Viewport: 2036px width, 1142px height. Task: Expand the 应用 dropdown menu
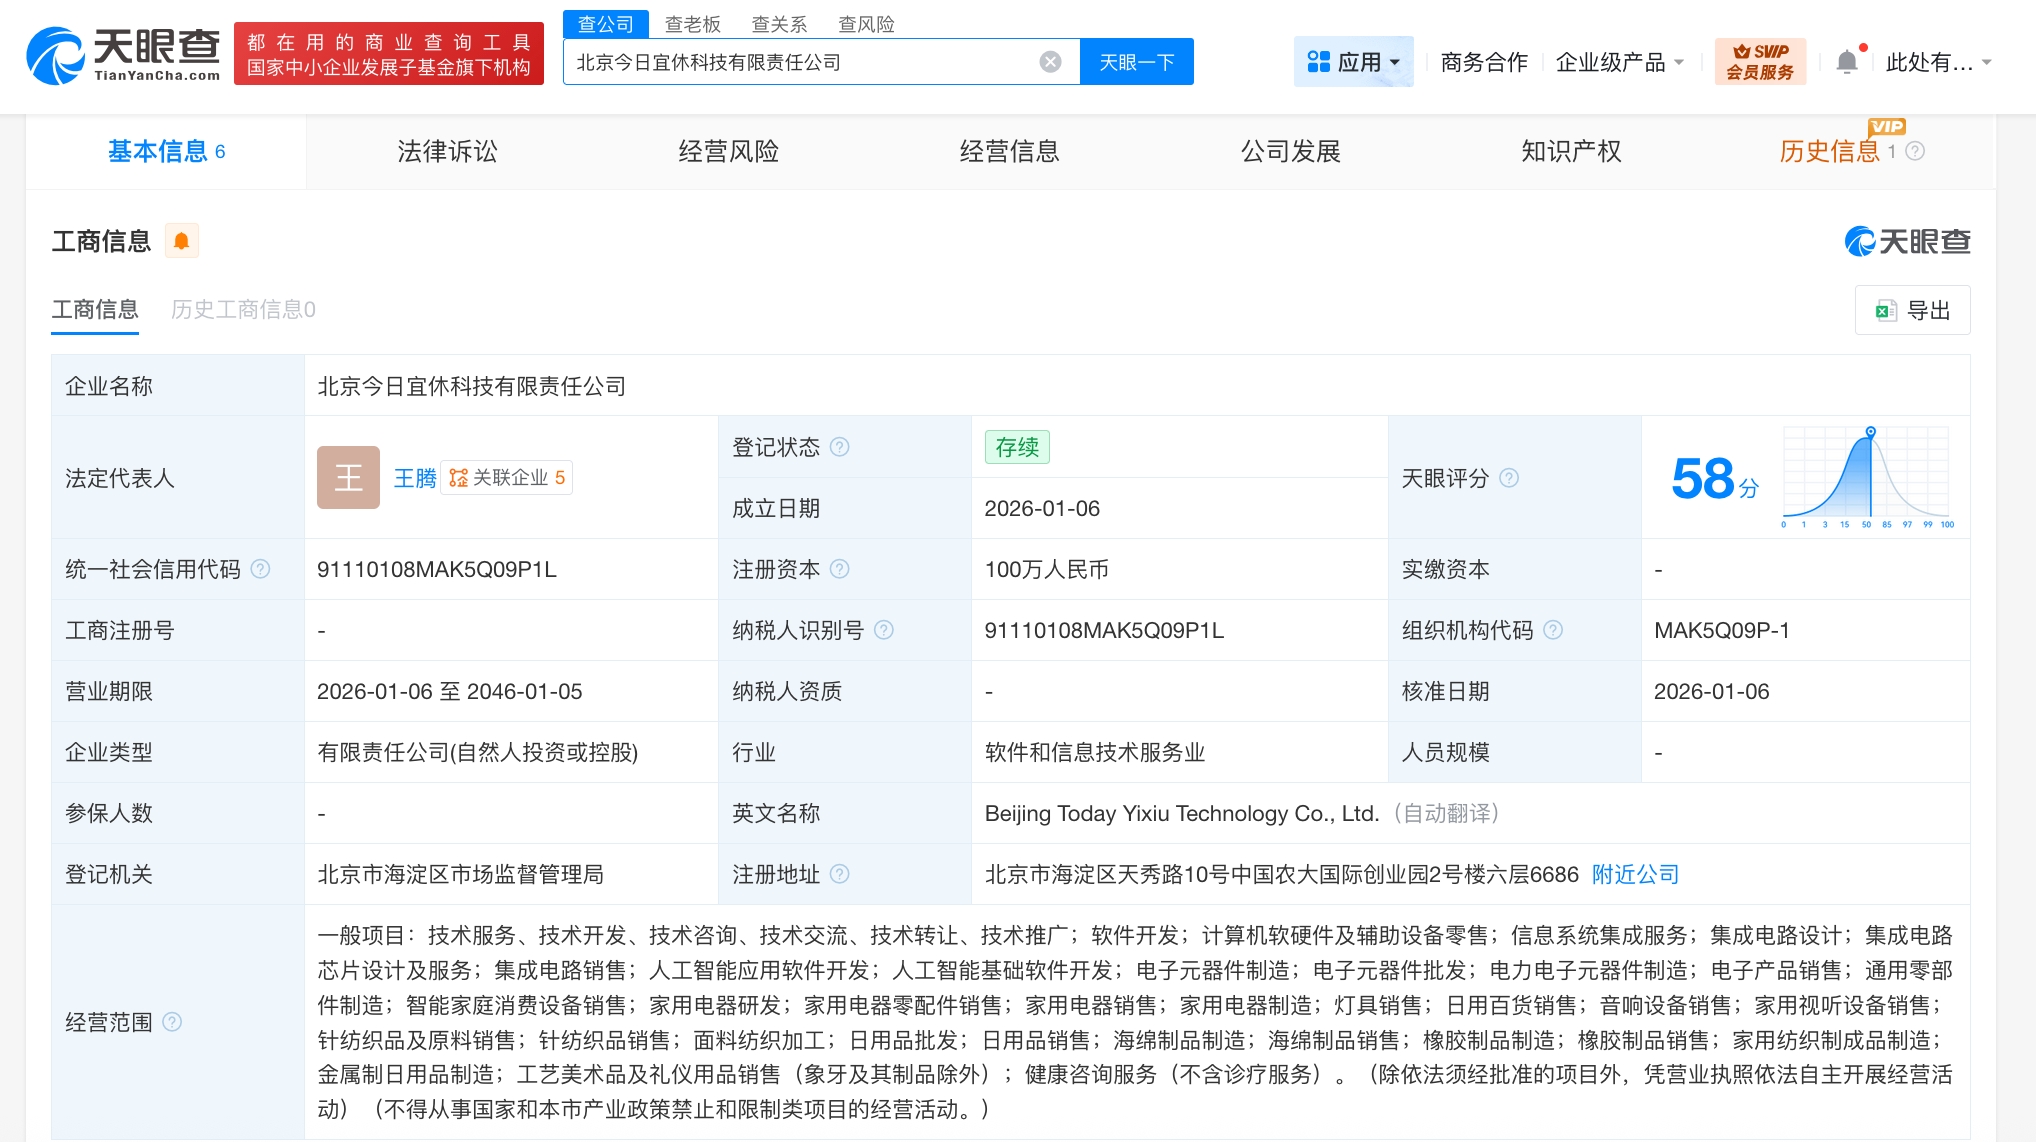click(x=1353, y=62)
